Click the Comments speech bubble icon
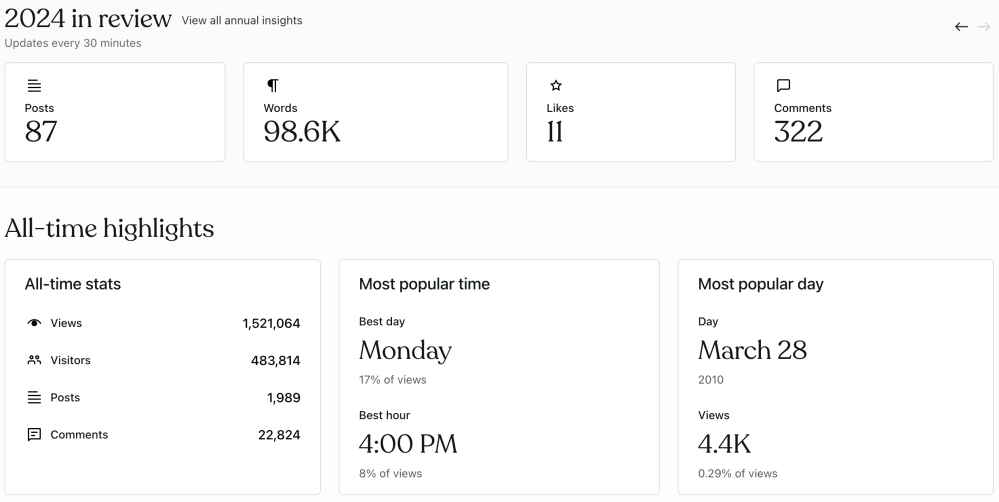This screenshot has height=502, width=999. 783,86
